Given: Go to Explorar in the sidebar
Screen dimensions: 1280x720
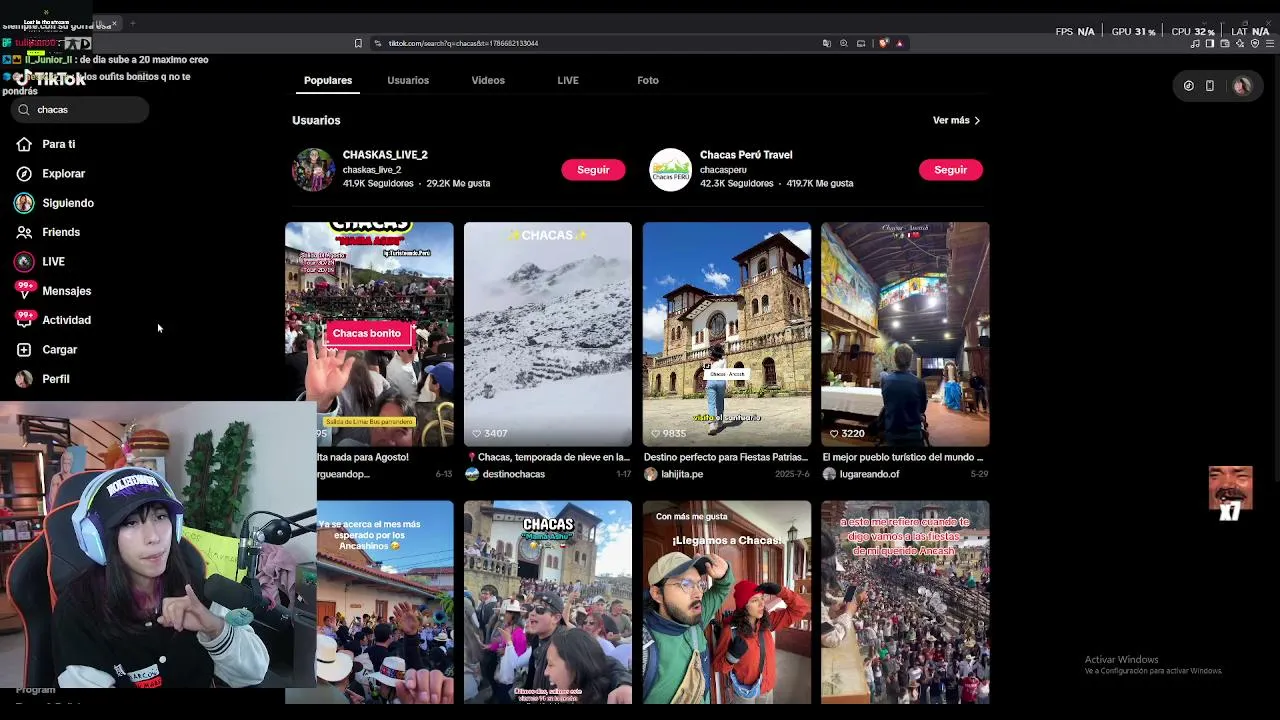Looking at the screenshot, I should 63,173.
